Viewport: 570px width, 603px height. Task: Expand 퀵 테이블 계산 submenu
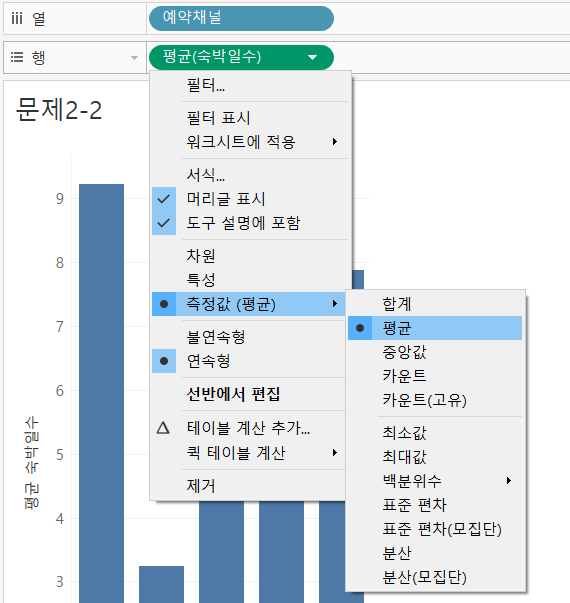click(249, 453)
